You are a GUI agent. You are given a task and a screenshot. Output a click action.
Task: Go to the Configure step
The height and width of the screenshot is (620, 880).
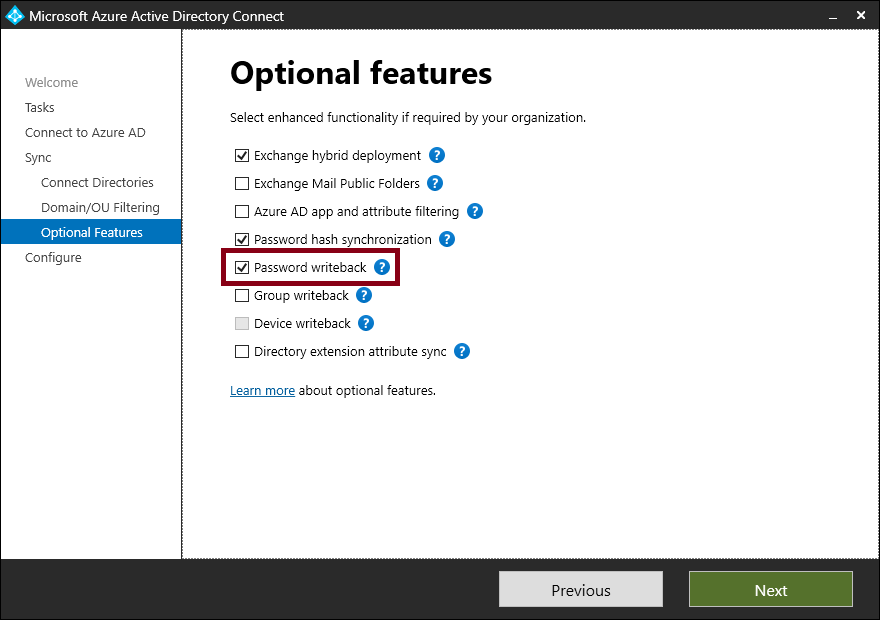pyautogui.click(x=53, y=258)
